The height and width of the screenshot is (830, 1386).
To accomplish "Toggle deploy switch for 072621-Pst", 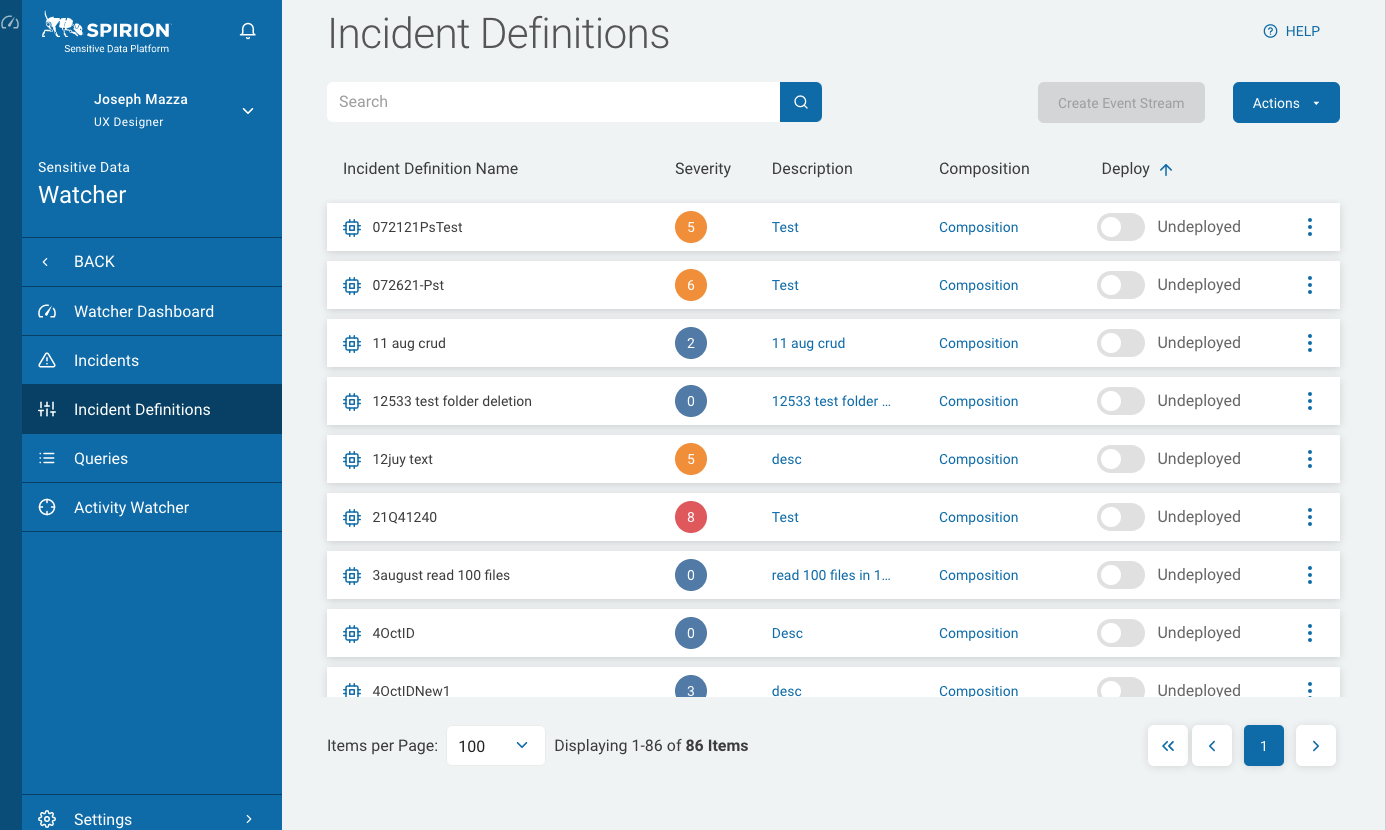I will [x=1120, y=285].
